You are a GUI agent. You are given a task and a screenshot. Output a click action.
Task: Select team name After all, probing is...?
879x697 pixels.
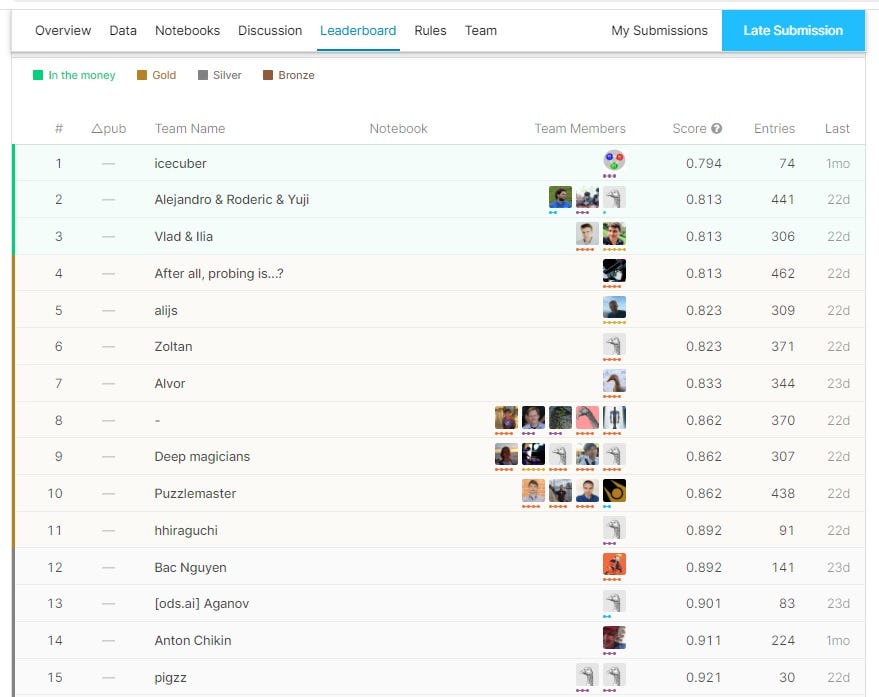pos(219,274)
